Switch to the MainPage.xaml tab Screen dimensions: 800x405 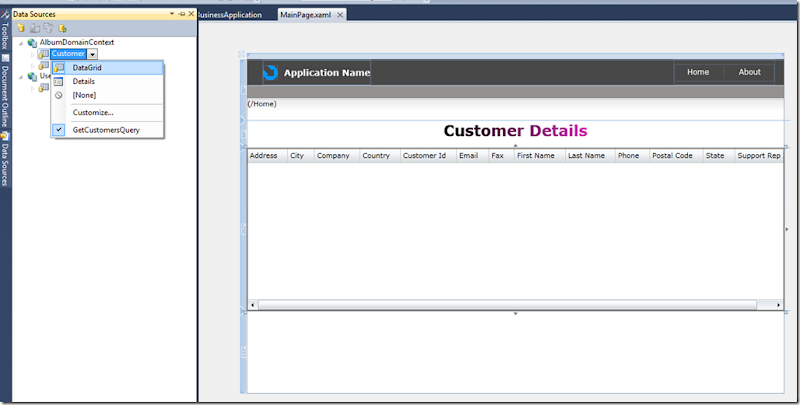click(305, 15)
